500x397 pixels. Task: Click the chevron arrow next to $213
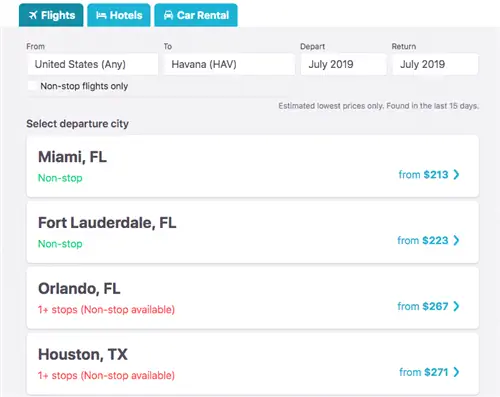click(x=456, y=174)
